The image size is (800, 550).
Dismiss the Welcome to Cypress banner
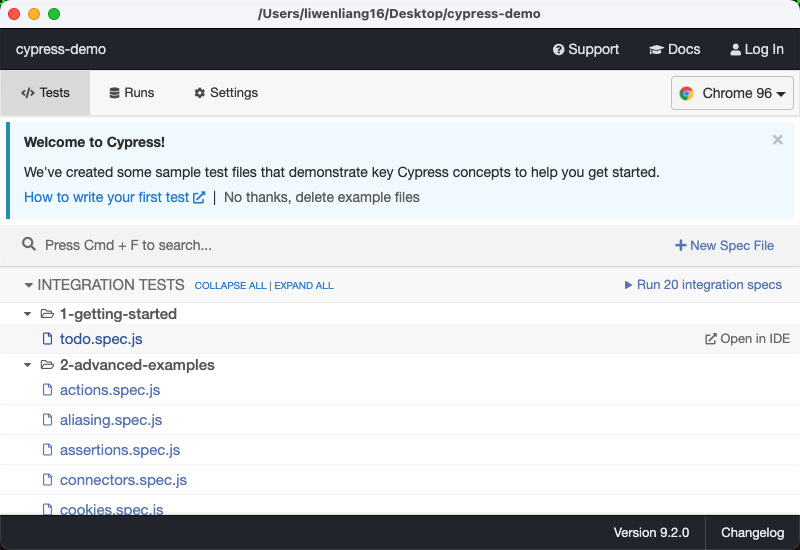(778, 140)
